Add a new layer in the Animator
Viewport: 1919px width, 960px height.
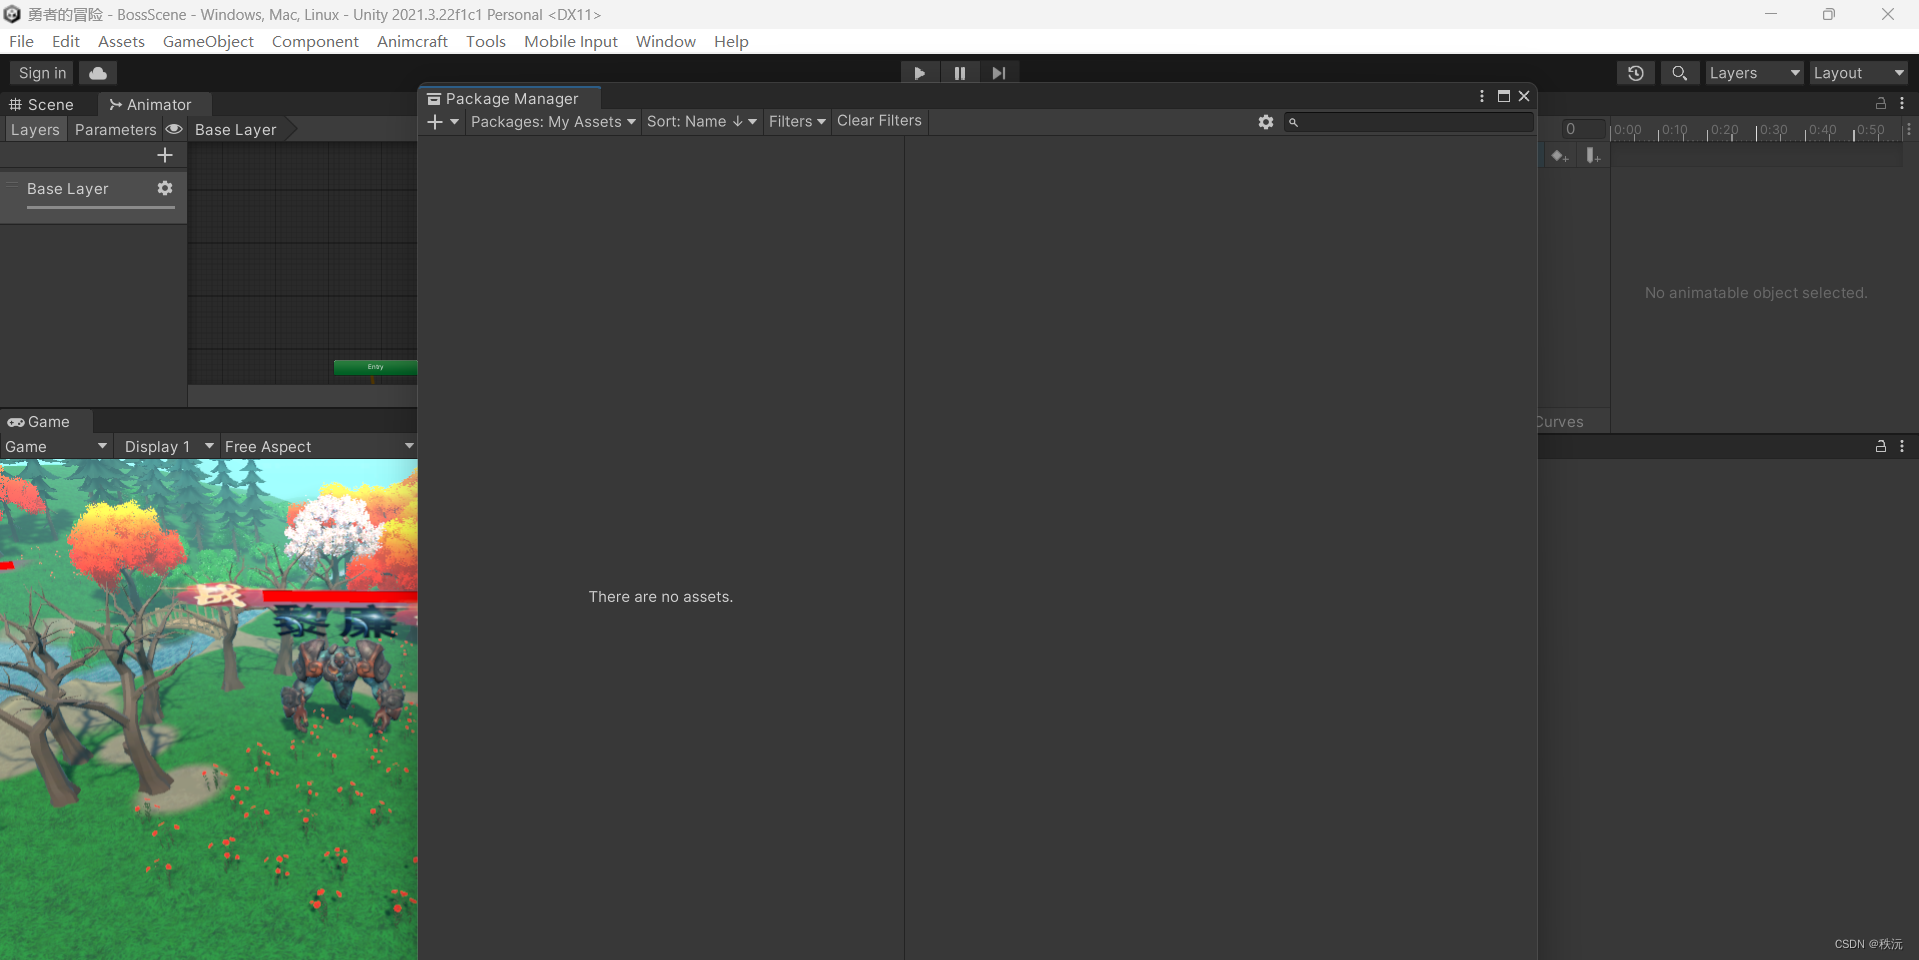point(165,155)
